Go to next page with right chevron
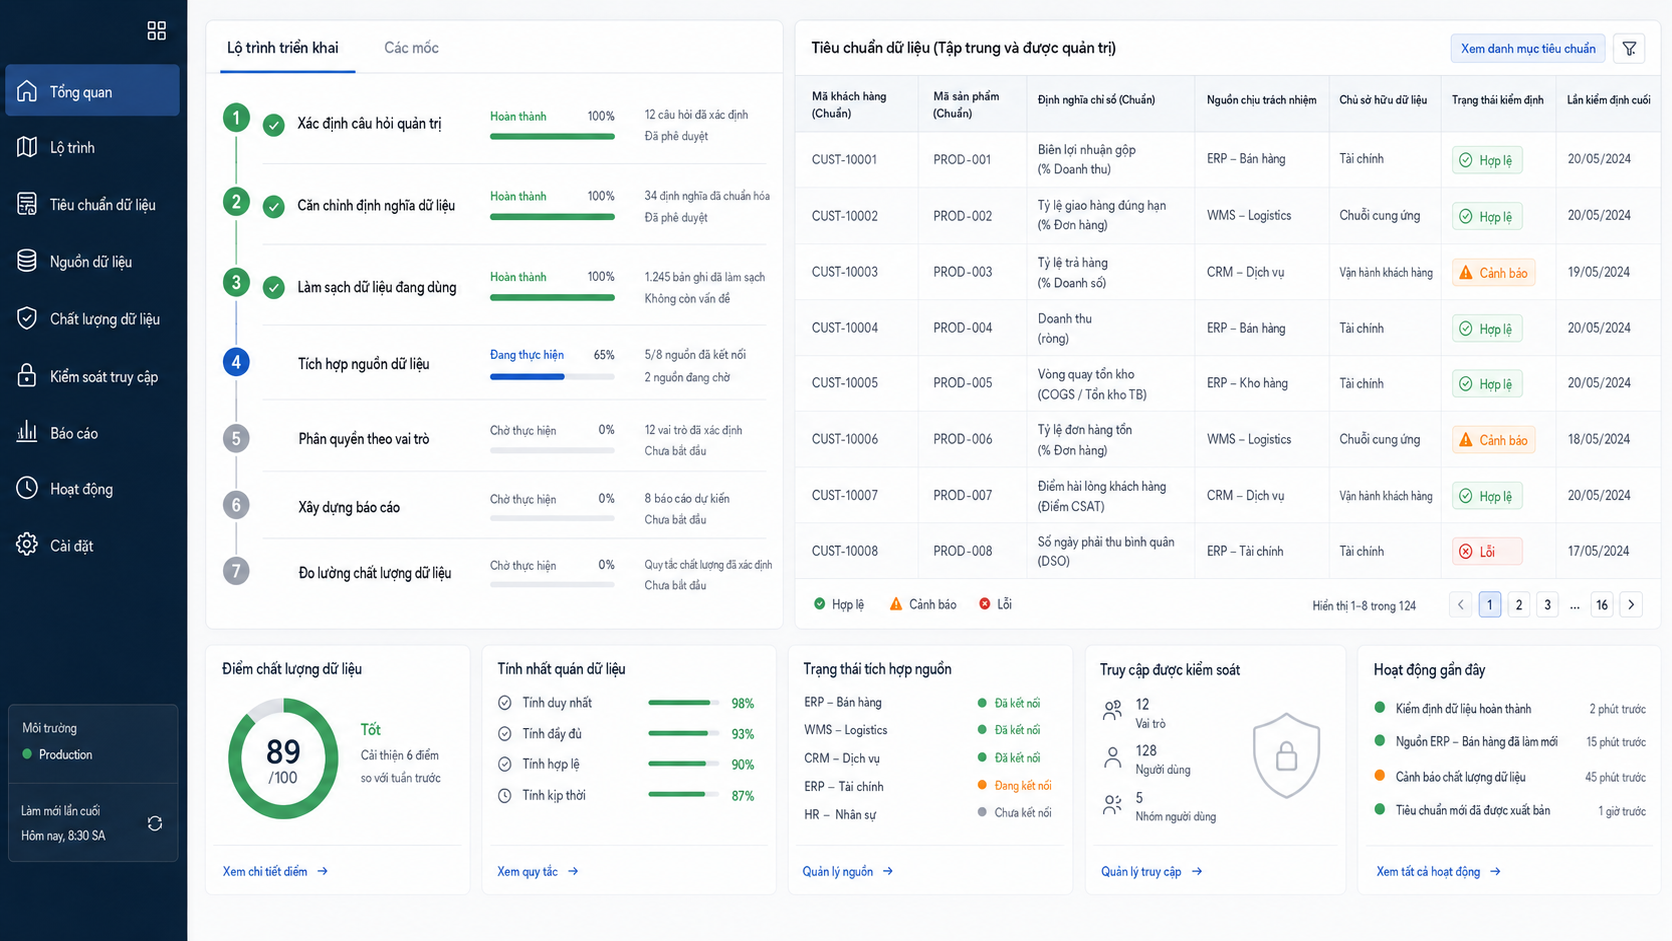 click(1631, 604)
